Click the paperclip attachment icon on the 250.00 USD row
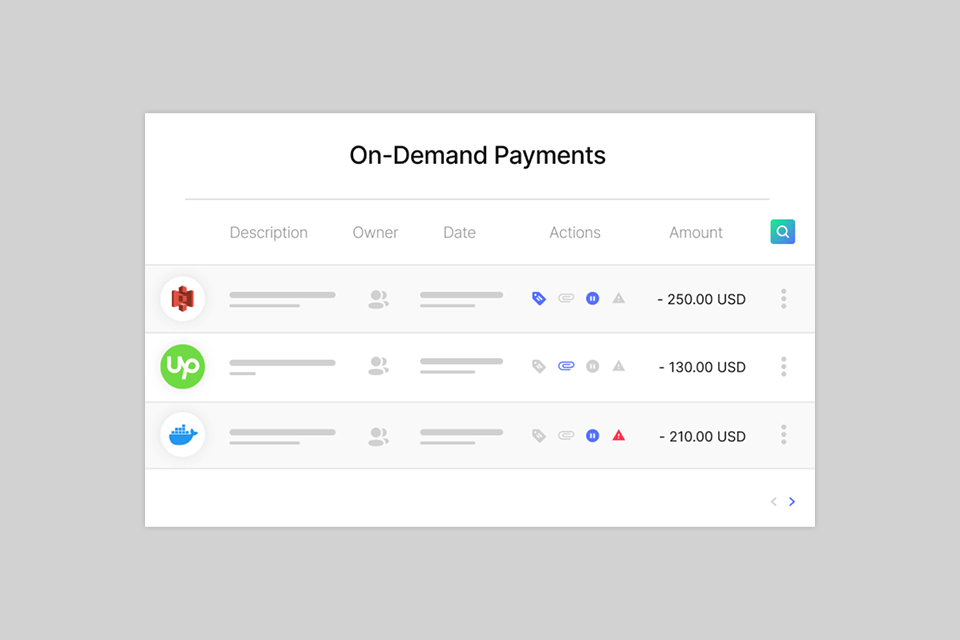Screen dimensions: 960x640 click(x=566, y=298)
